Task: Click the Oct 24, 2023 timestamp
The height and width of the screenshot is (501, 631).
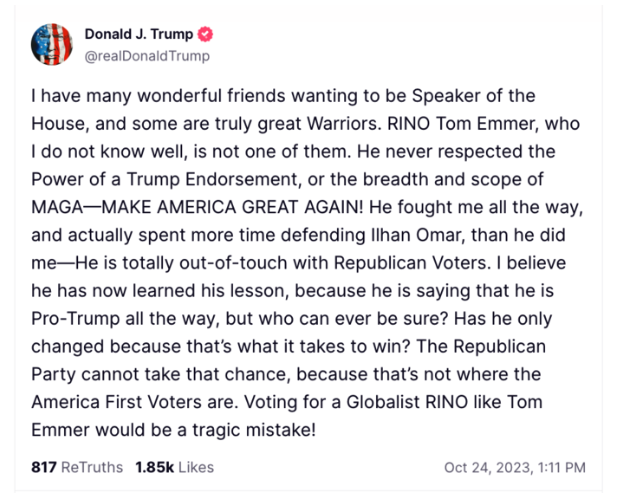Action: coord(515,468)
